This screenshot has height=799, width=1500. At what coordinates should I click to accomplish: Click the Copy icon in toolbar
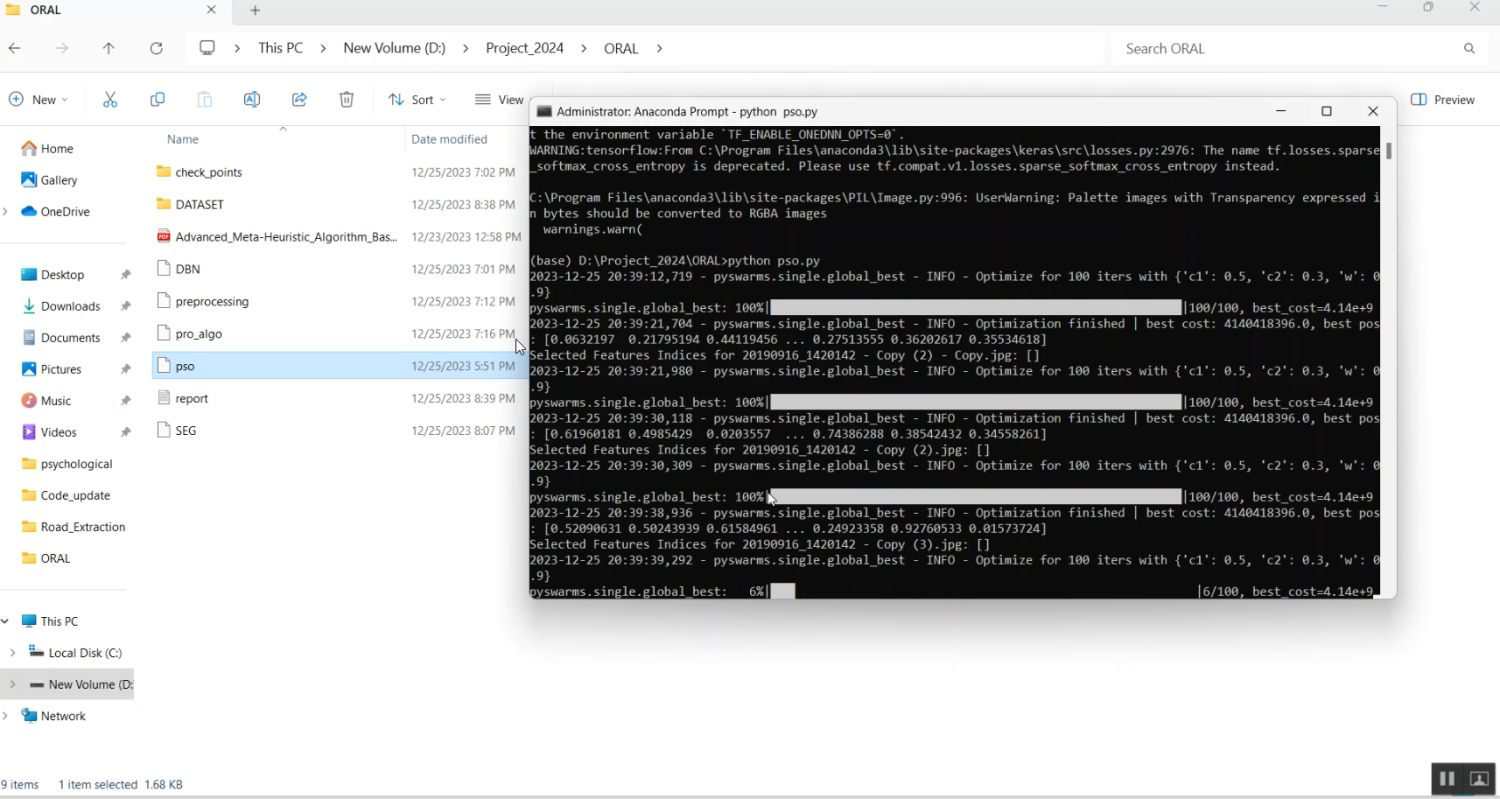[157, 99]
